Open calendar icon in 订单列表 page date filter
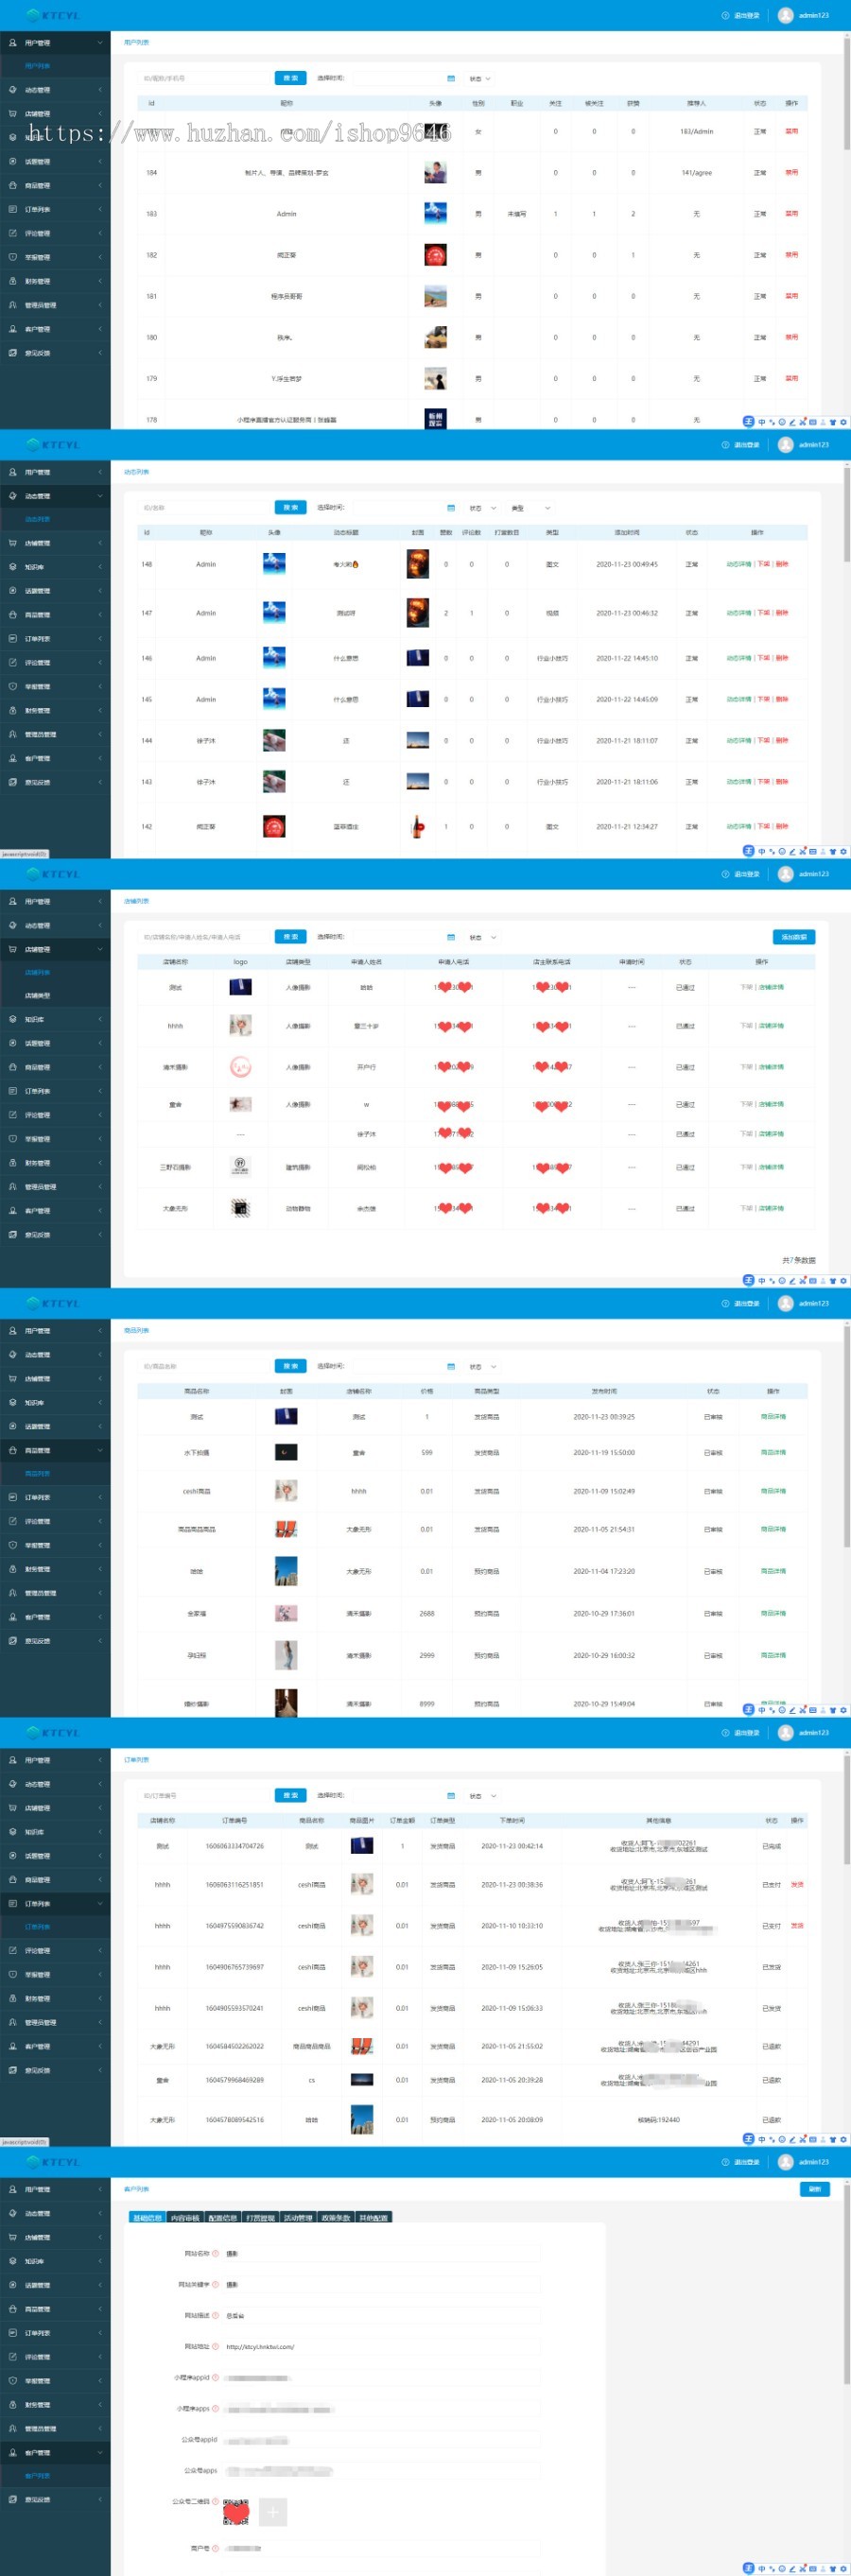851x2576 pixels. [450, 1795]
